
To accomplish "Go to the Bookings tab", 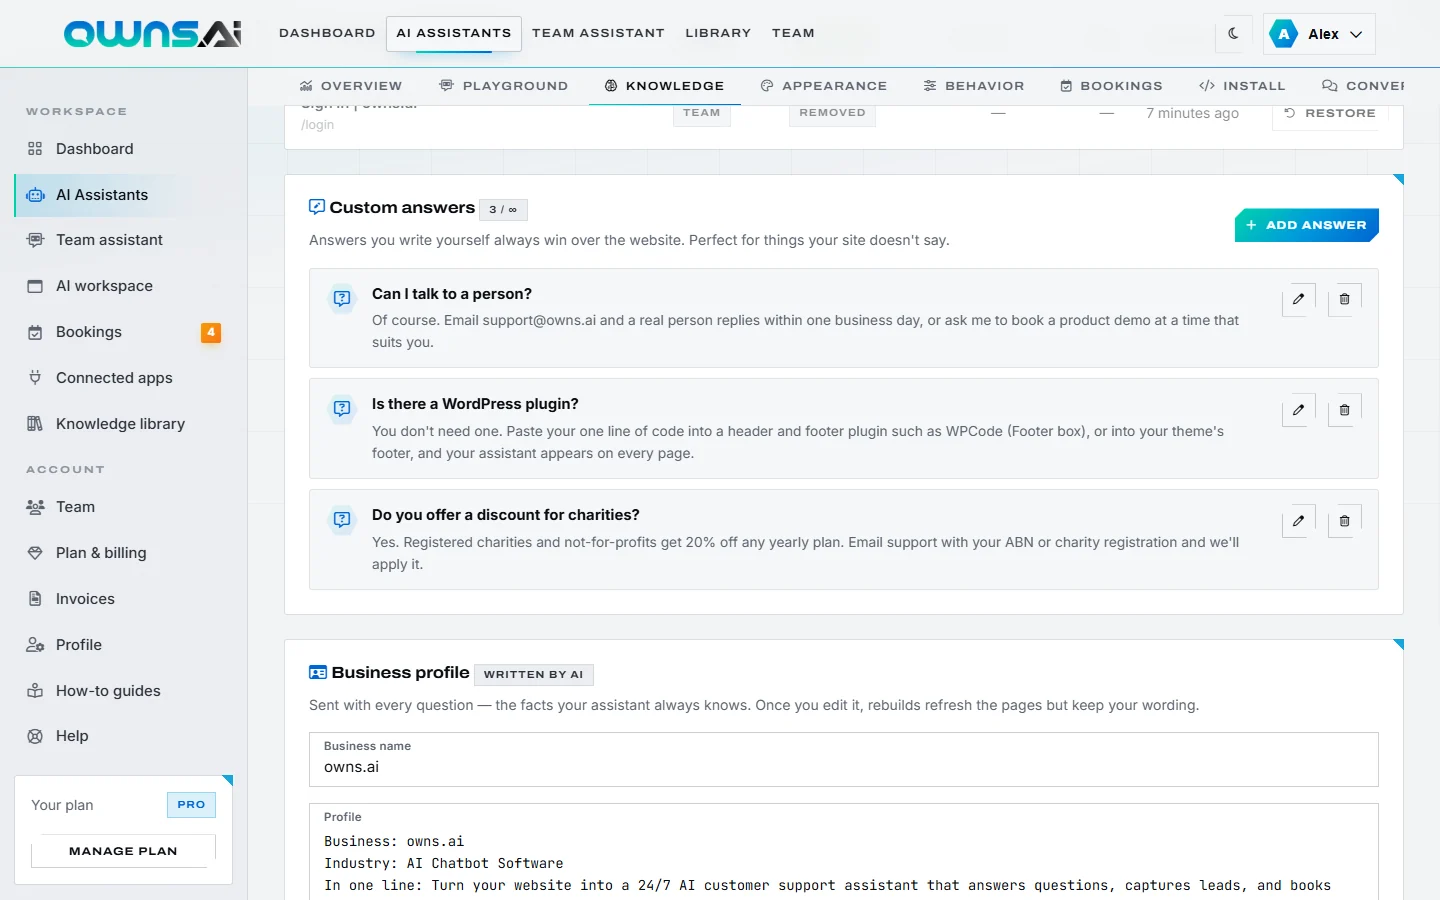I will pyautogui.click(x=1112, y=86).
